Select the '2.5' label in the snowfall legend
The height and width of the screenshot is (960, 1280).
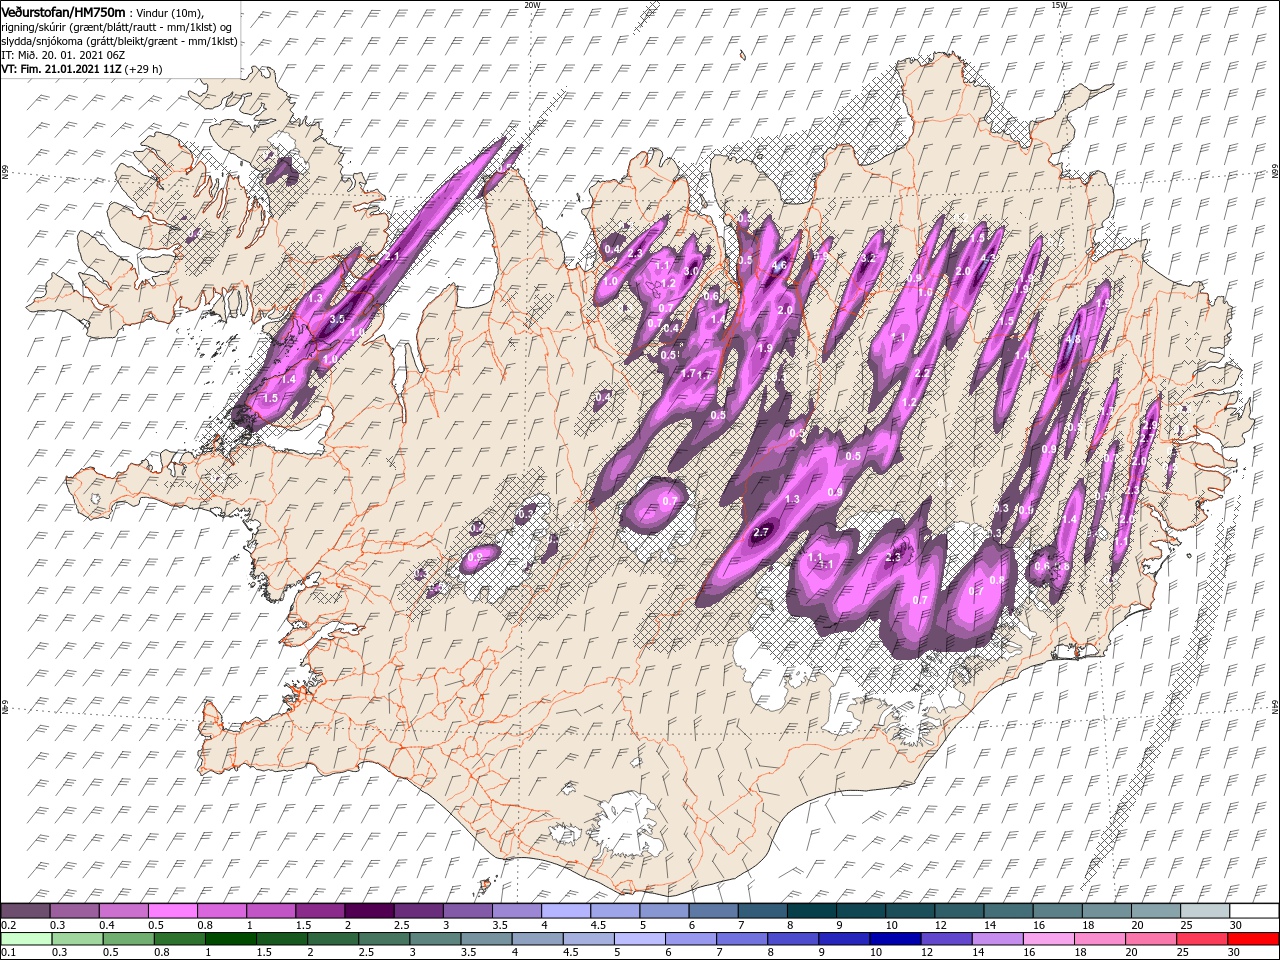tap(401, 925)
